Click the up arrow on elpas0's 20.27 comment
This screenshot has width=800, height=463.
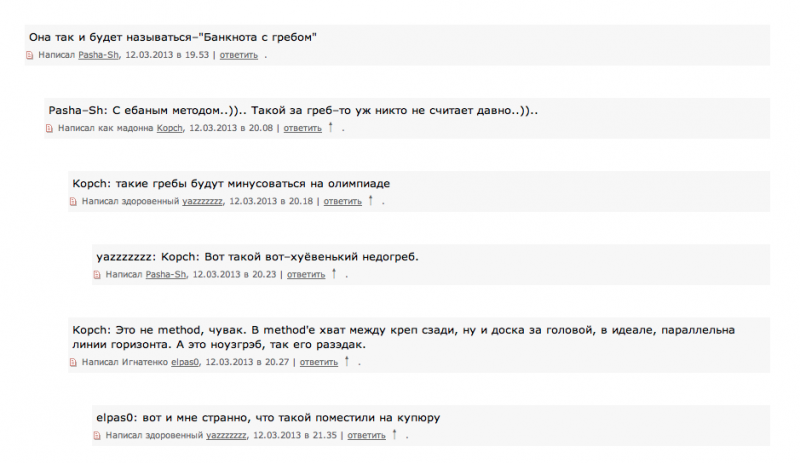[347, 361]
